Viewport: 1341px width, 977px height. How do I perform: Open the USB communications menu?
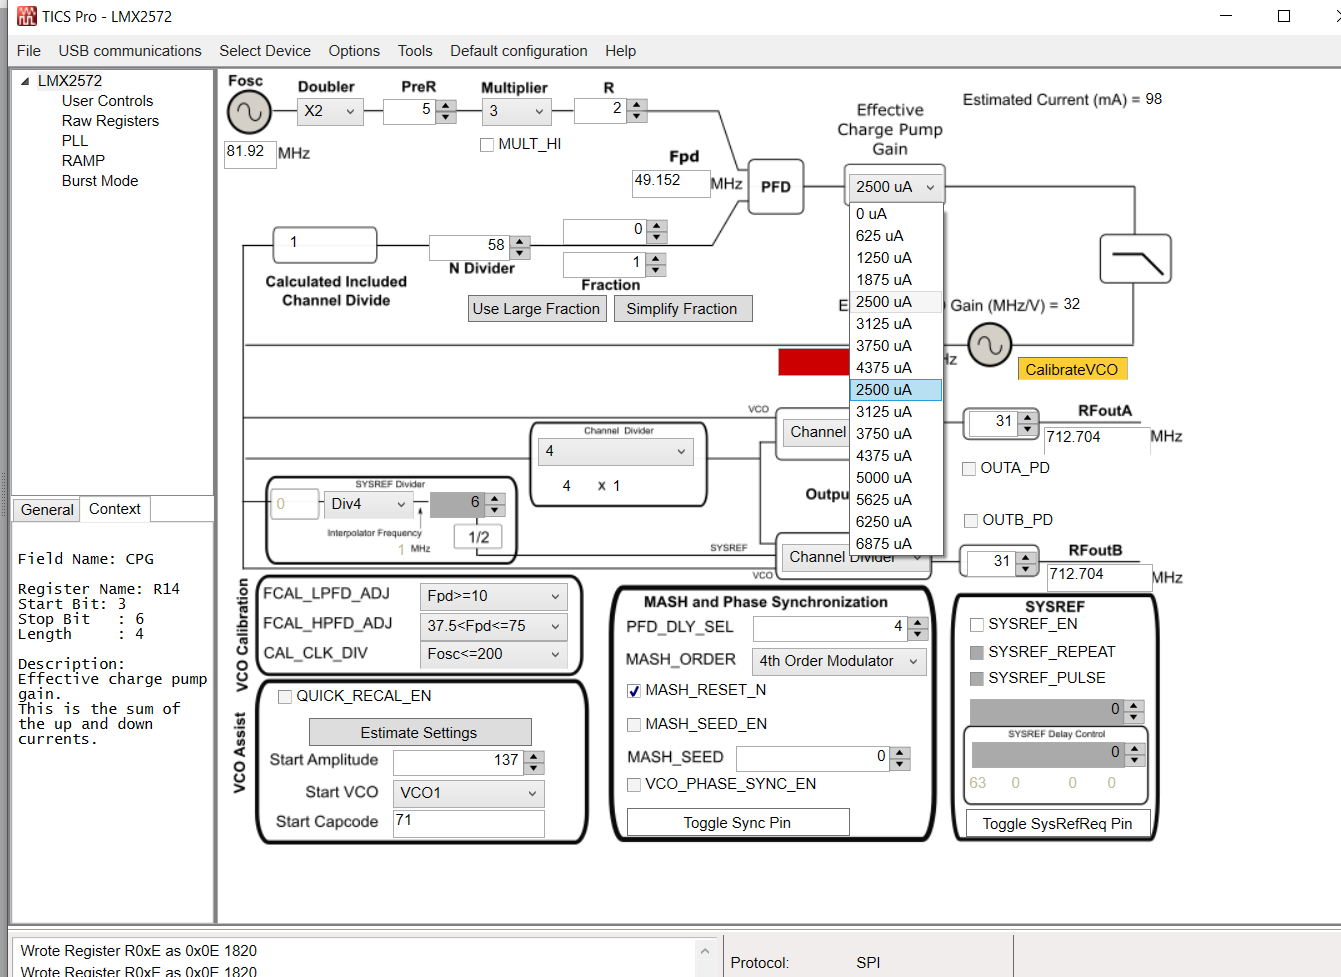(130, 51)
